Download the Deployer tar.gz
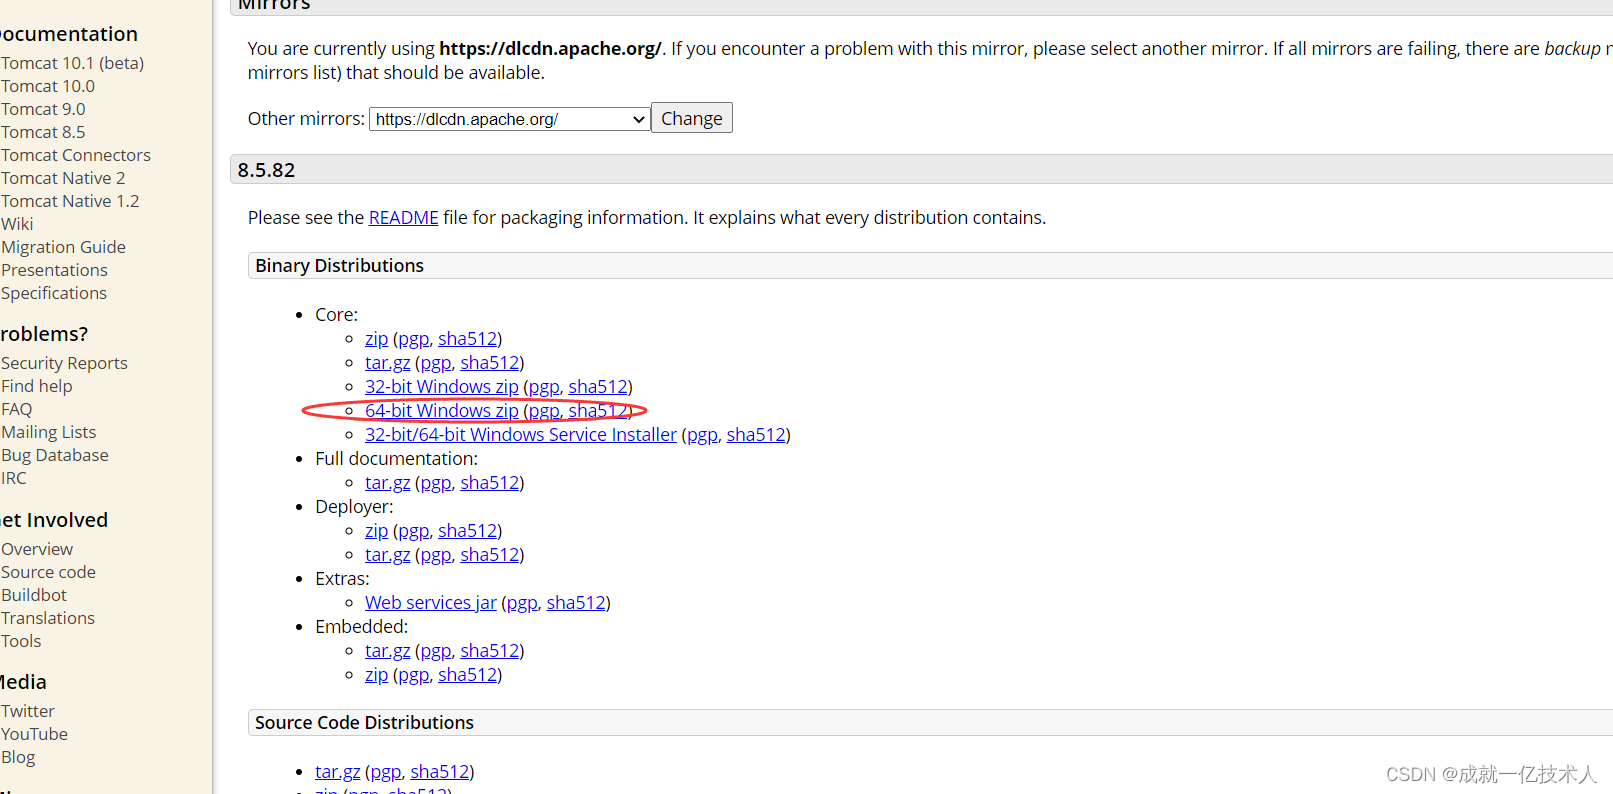 pos(387,555)
